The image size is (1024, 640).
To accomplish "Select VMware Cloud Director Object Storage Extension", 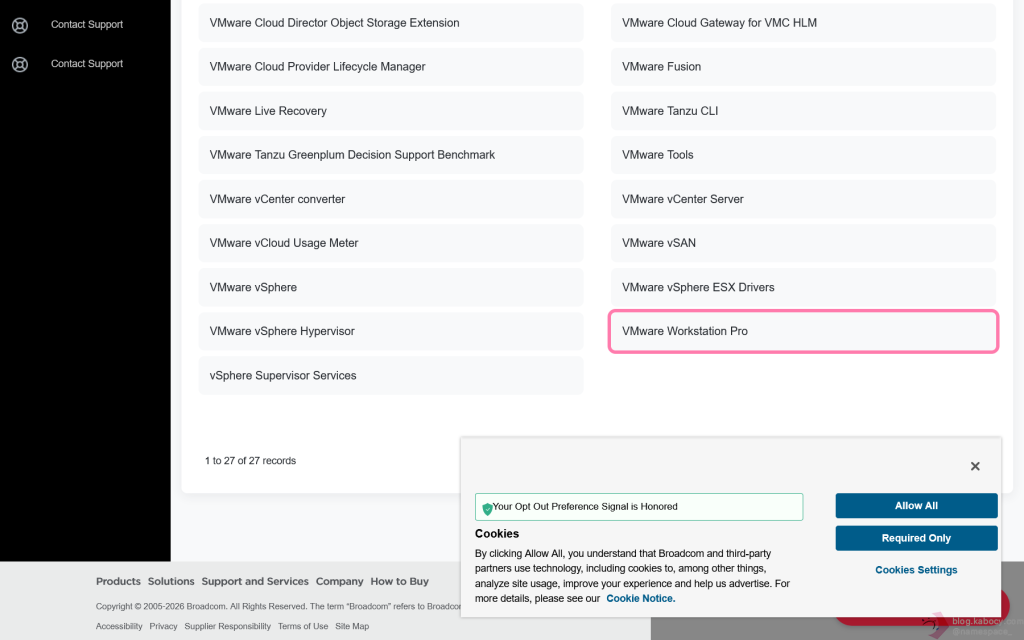I will [390, 23].
